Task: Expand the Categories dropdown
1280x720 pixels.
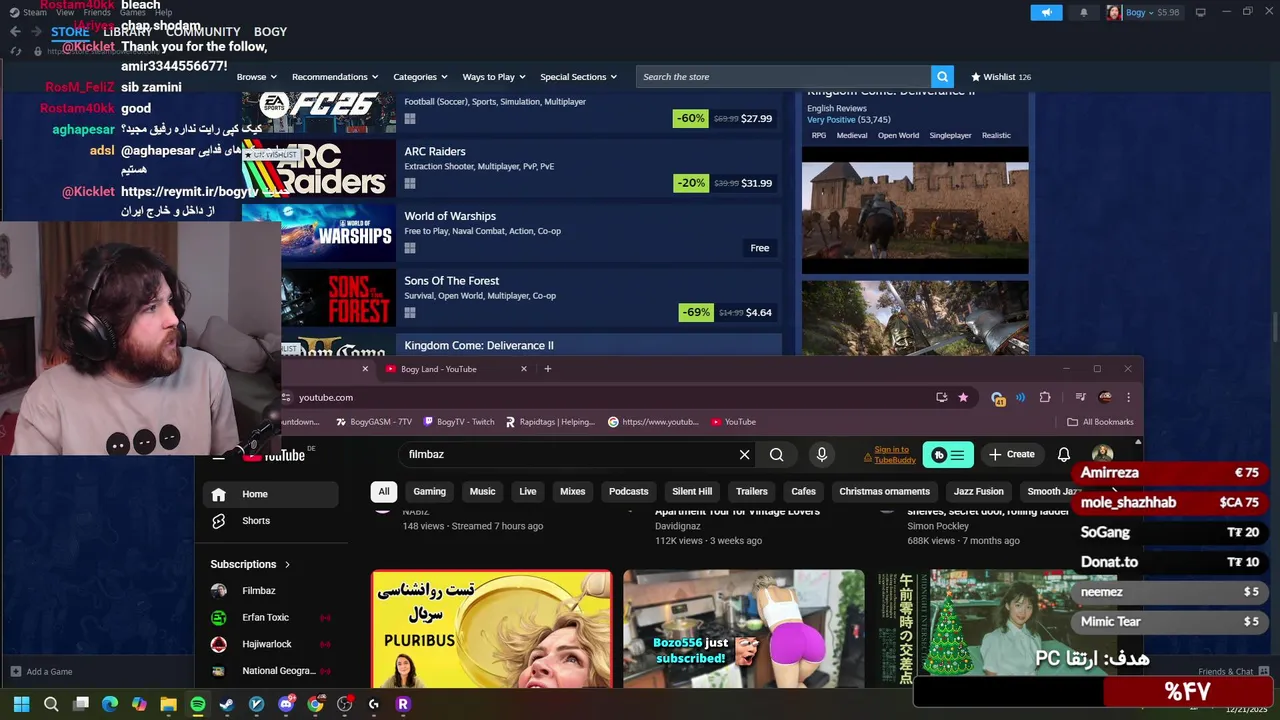Action: point(420,77)
